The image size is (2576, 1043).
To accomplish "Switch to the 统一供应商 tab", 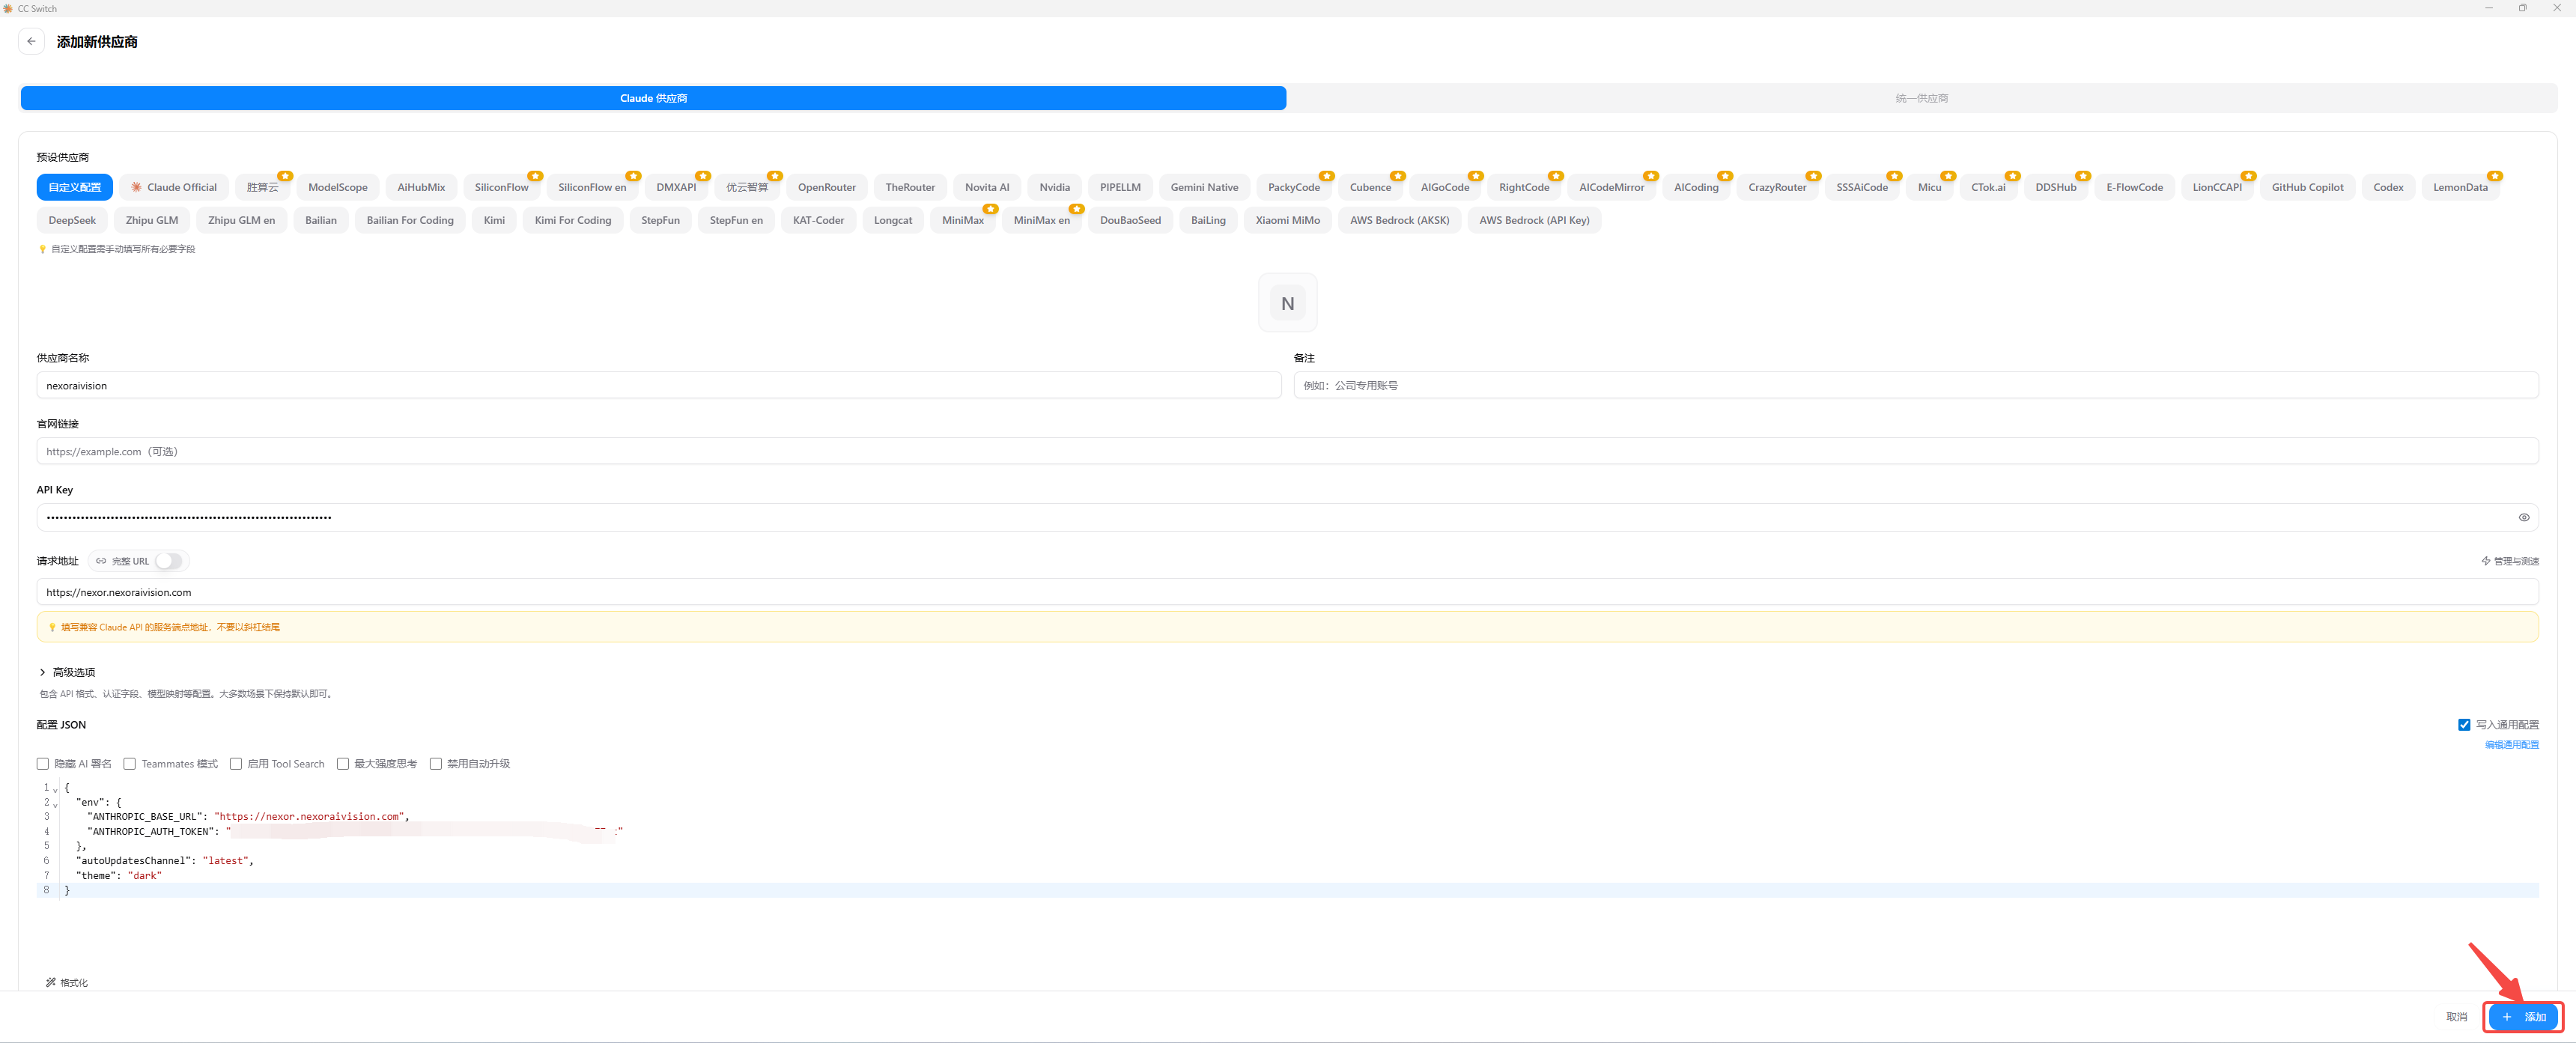I will pos(1921,98).
